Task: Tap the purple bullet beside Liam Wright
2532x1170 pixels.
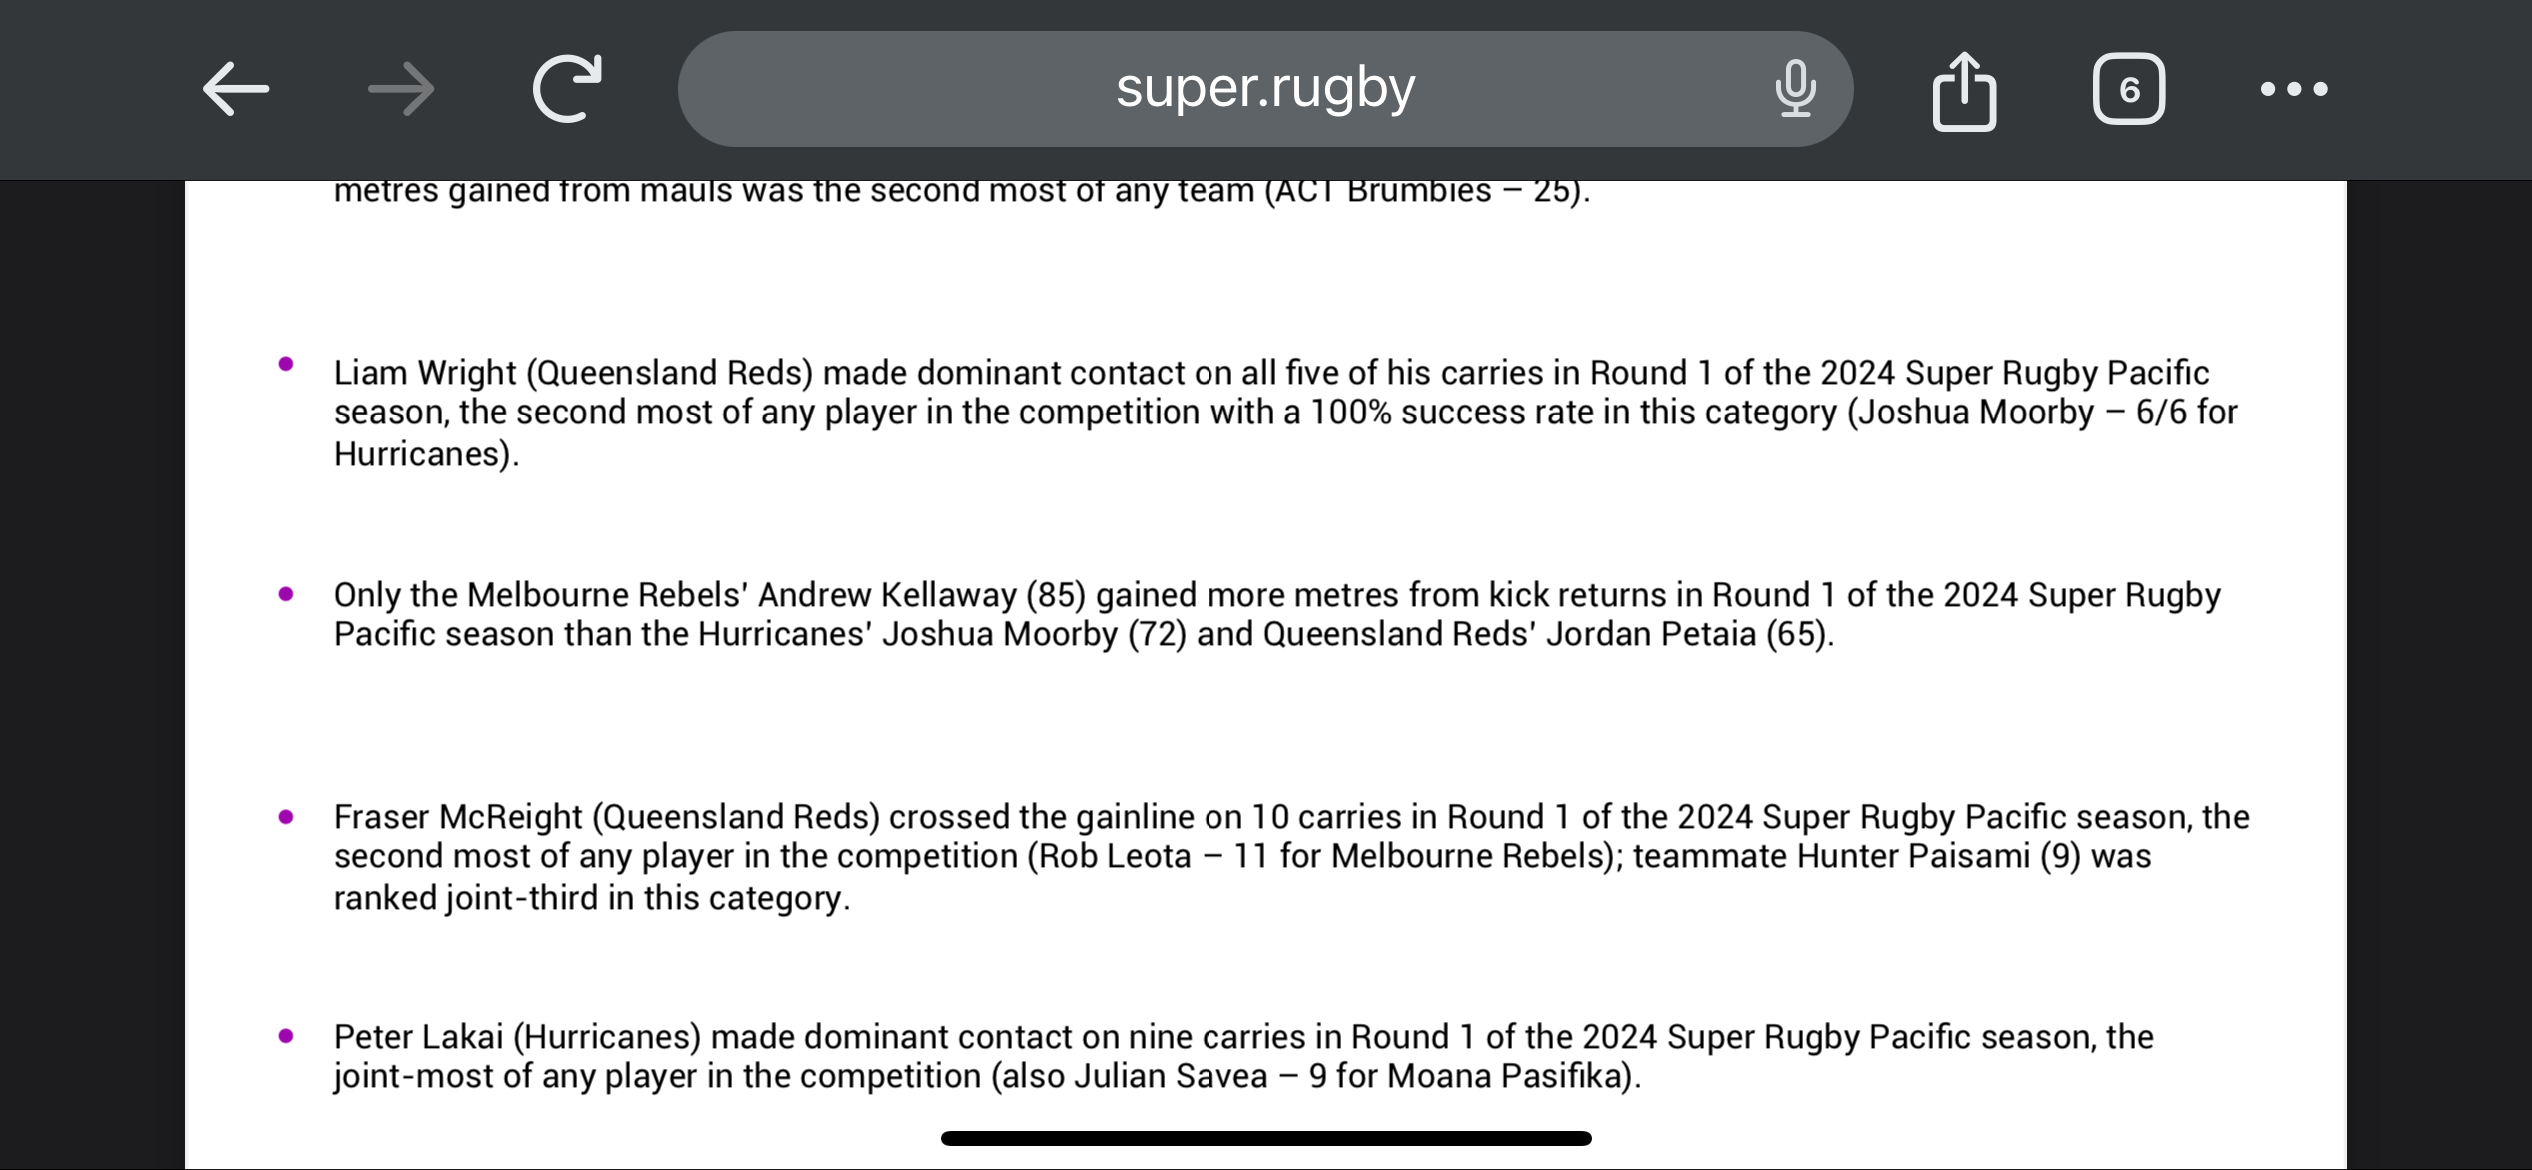Action: tap(286, 364)
